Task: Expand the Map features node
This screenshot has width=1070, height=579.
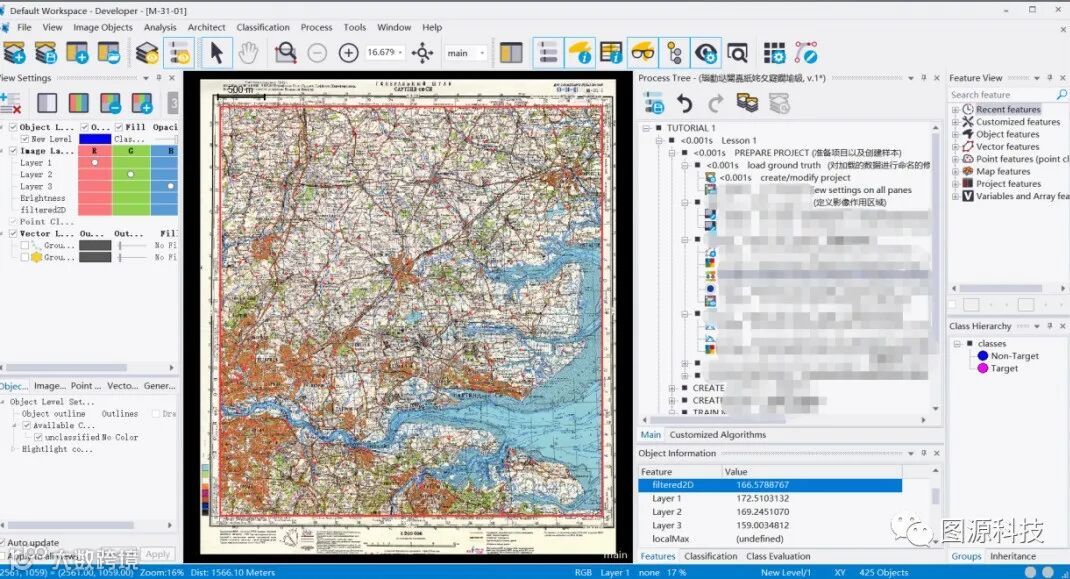Action: (955, 171)
